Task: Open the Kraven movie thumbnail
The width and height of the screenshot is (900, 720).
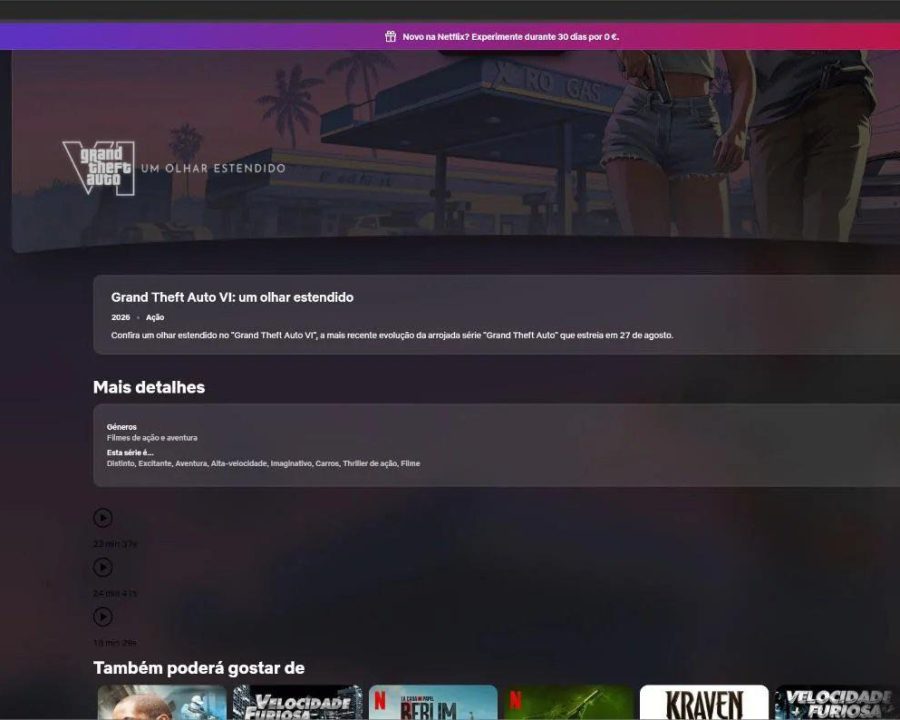Action: click(704, 702)
